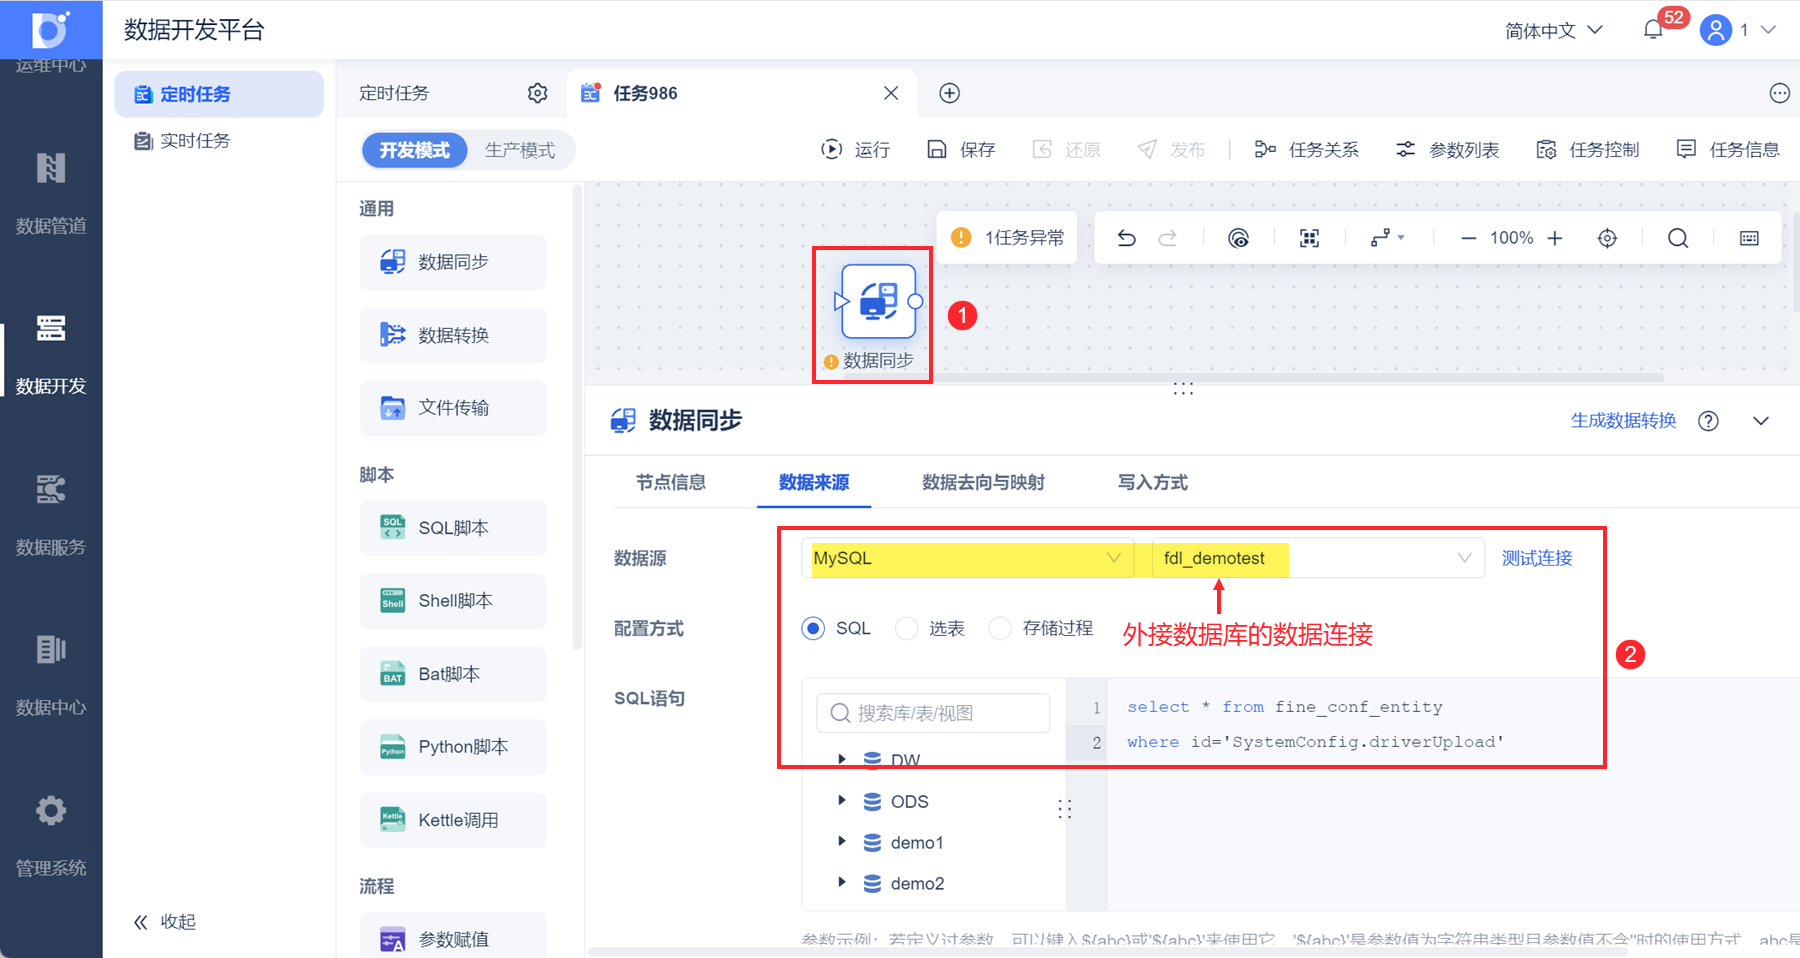The image size is (1800, 958).
Task: Click the locate/center target icon
Action: [1607, 238]
